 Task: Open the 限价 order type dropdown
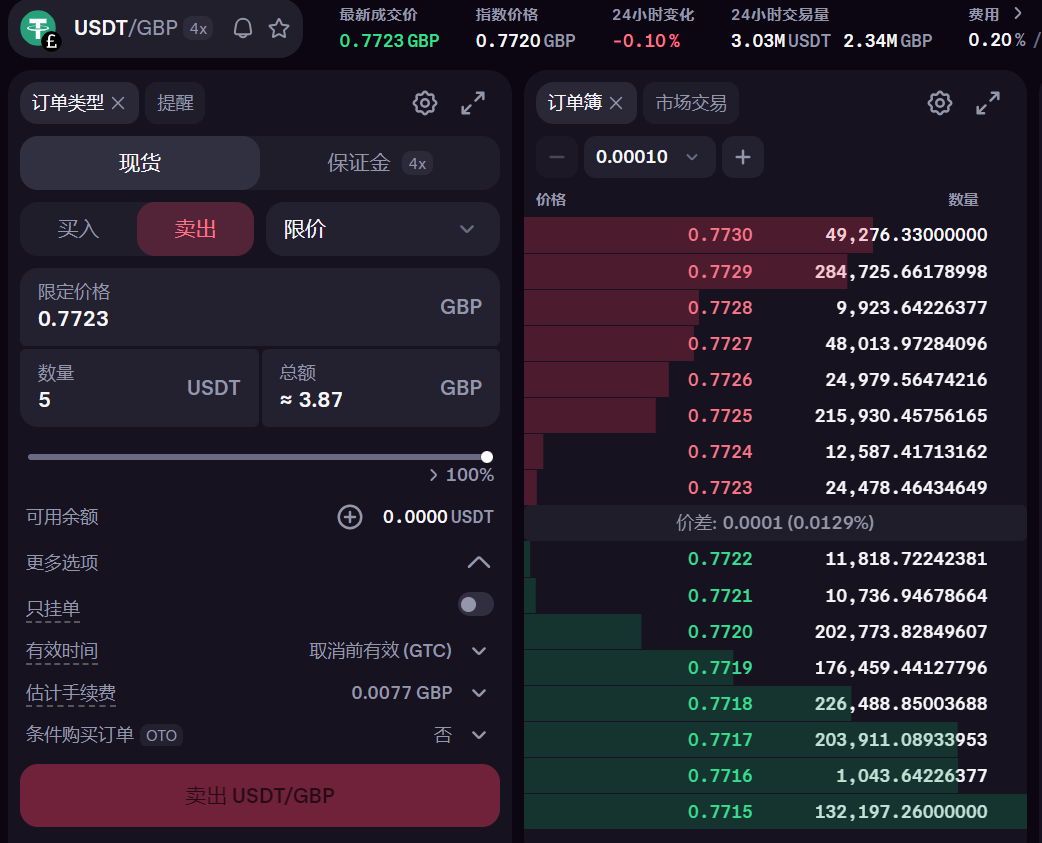point(382,229)
